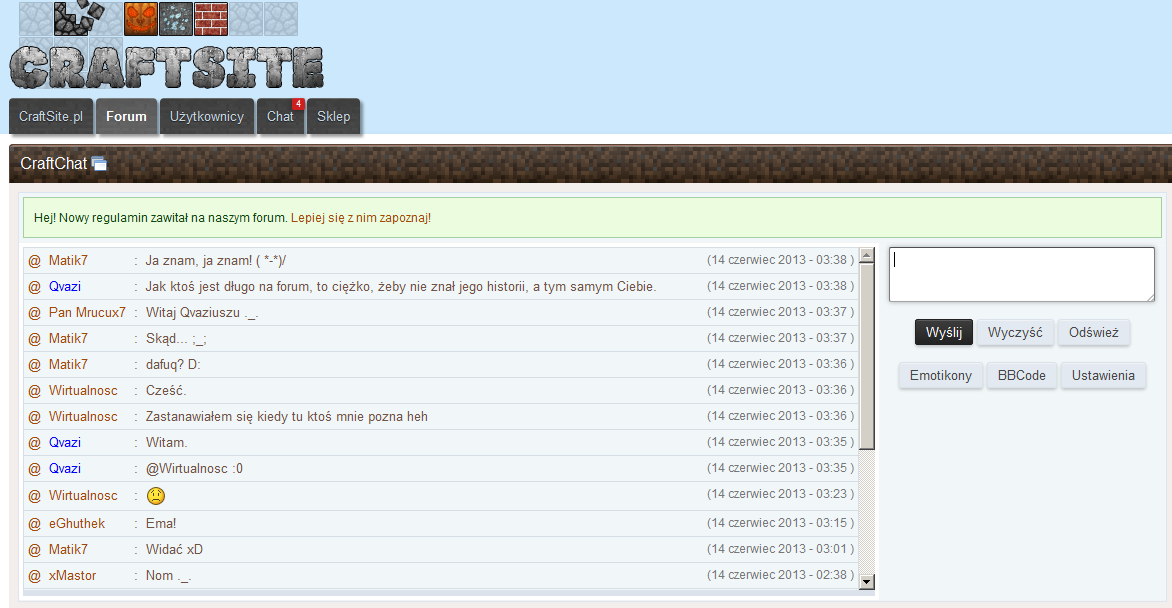1172x608 pixels.
Task: Click the CraftChat popup window icon
Action: 99,164
